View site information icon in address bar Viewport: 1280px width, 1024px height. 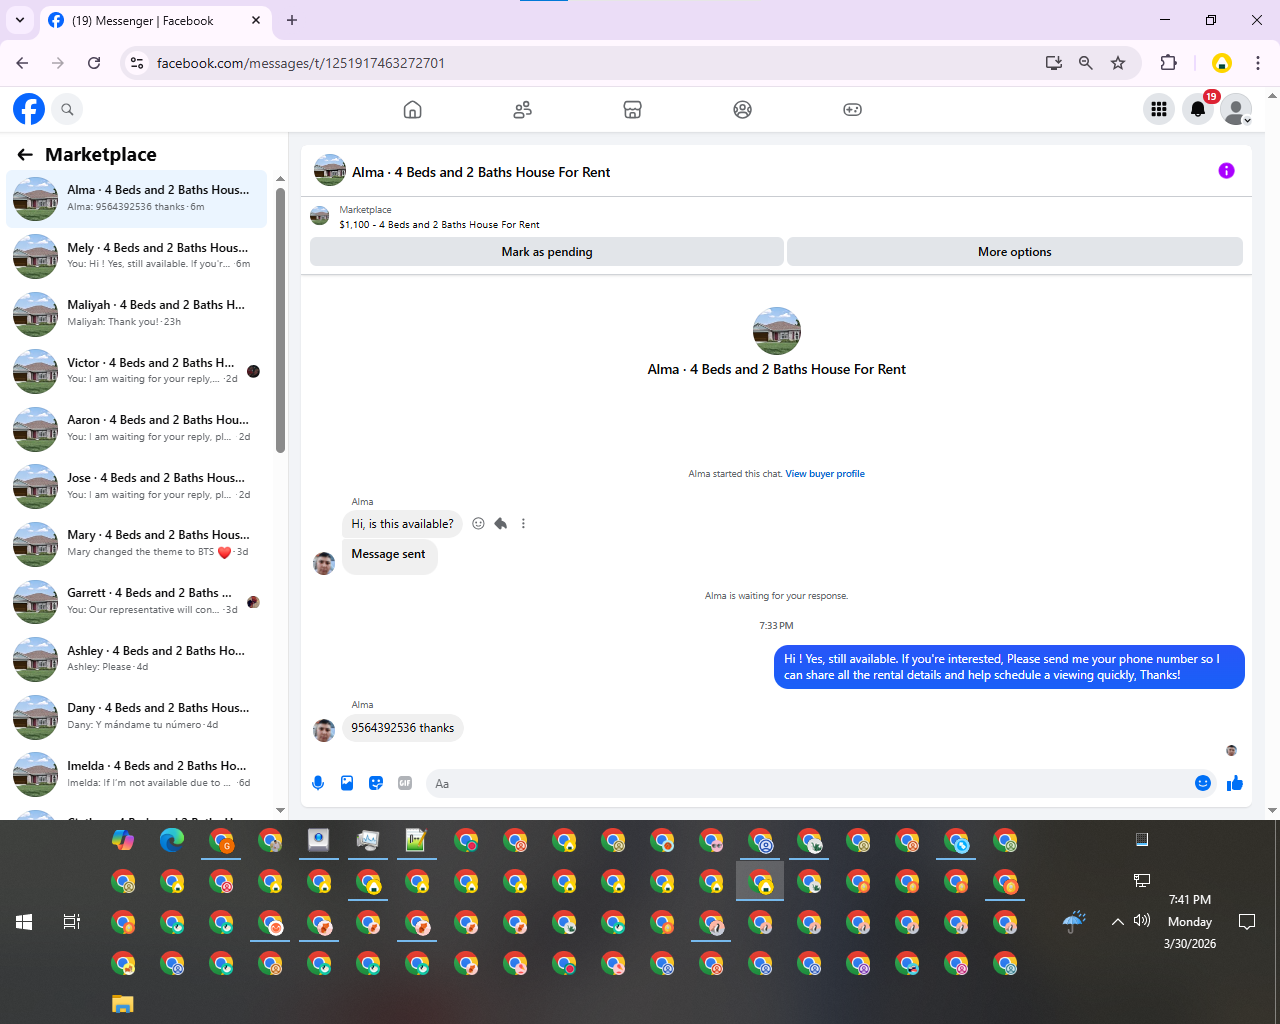tap(137, 63)
